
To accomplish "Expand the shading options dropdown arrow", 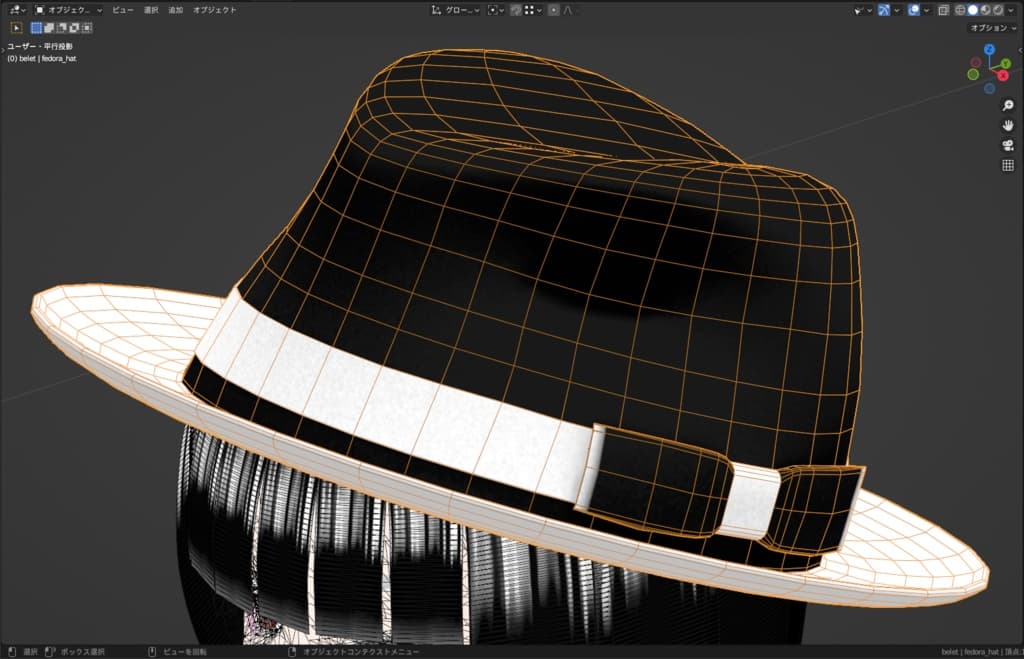I will [1011, 10].
